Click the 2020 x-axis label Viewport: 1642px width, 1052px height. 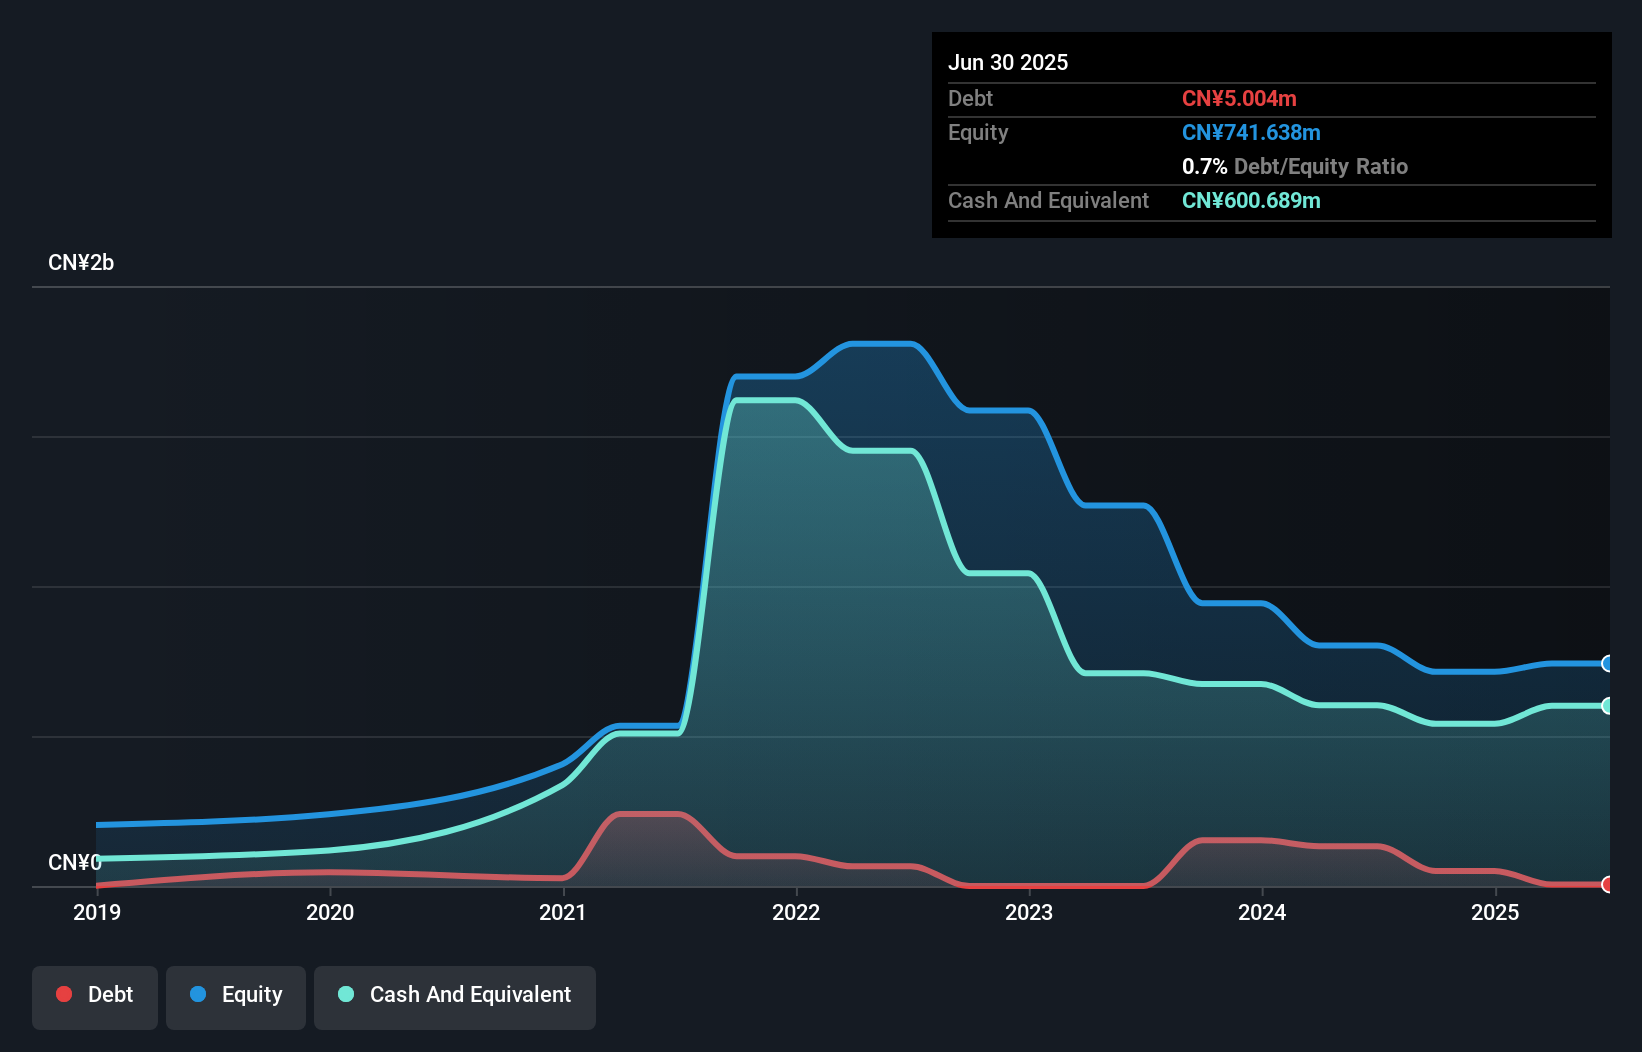tap(330, 912)
